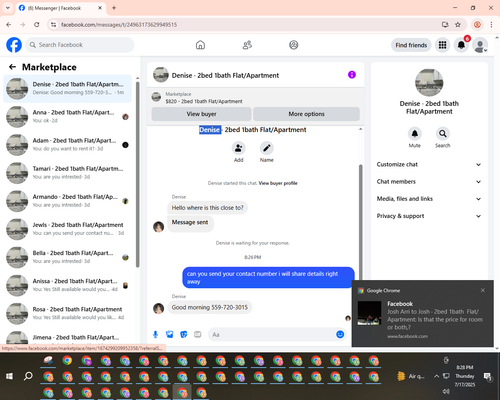The height and width of the screenshot is (400, 500).
Task: Expand Media, files and links section
Action: tap(429, 199)
